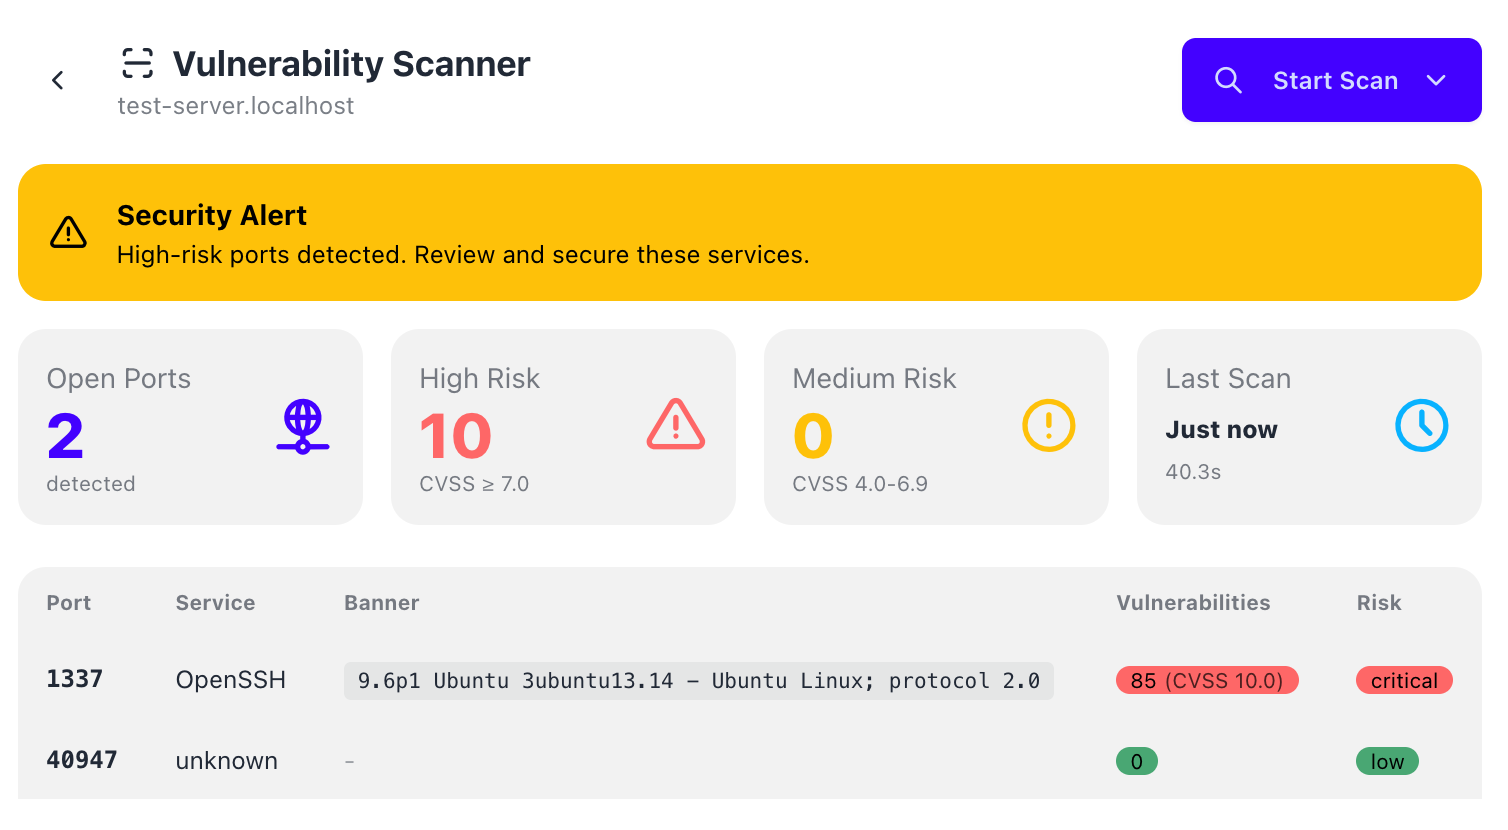Click the OpenSSH service cell
1508x830 pixels.
tap(231, 680)
